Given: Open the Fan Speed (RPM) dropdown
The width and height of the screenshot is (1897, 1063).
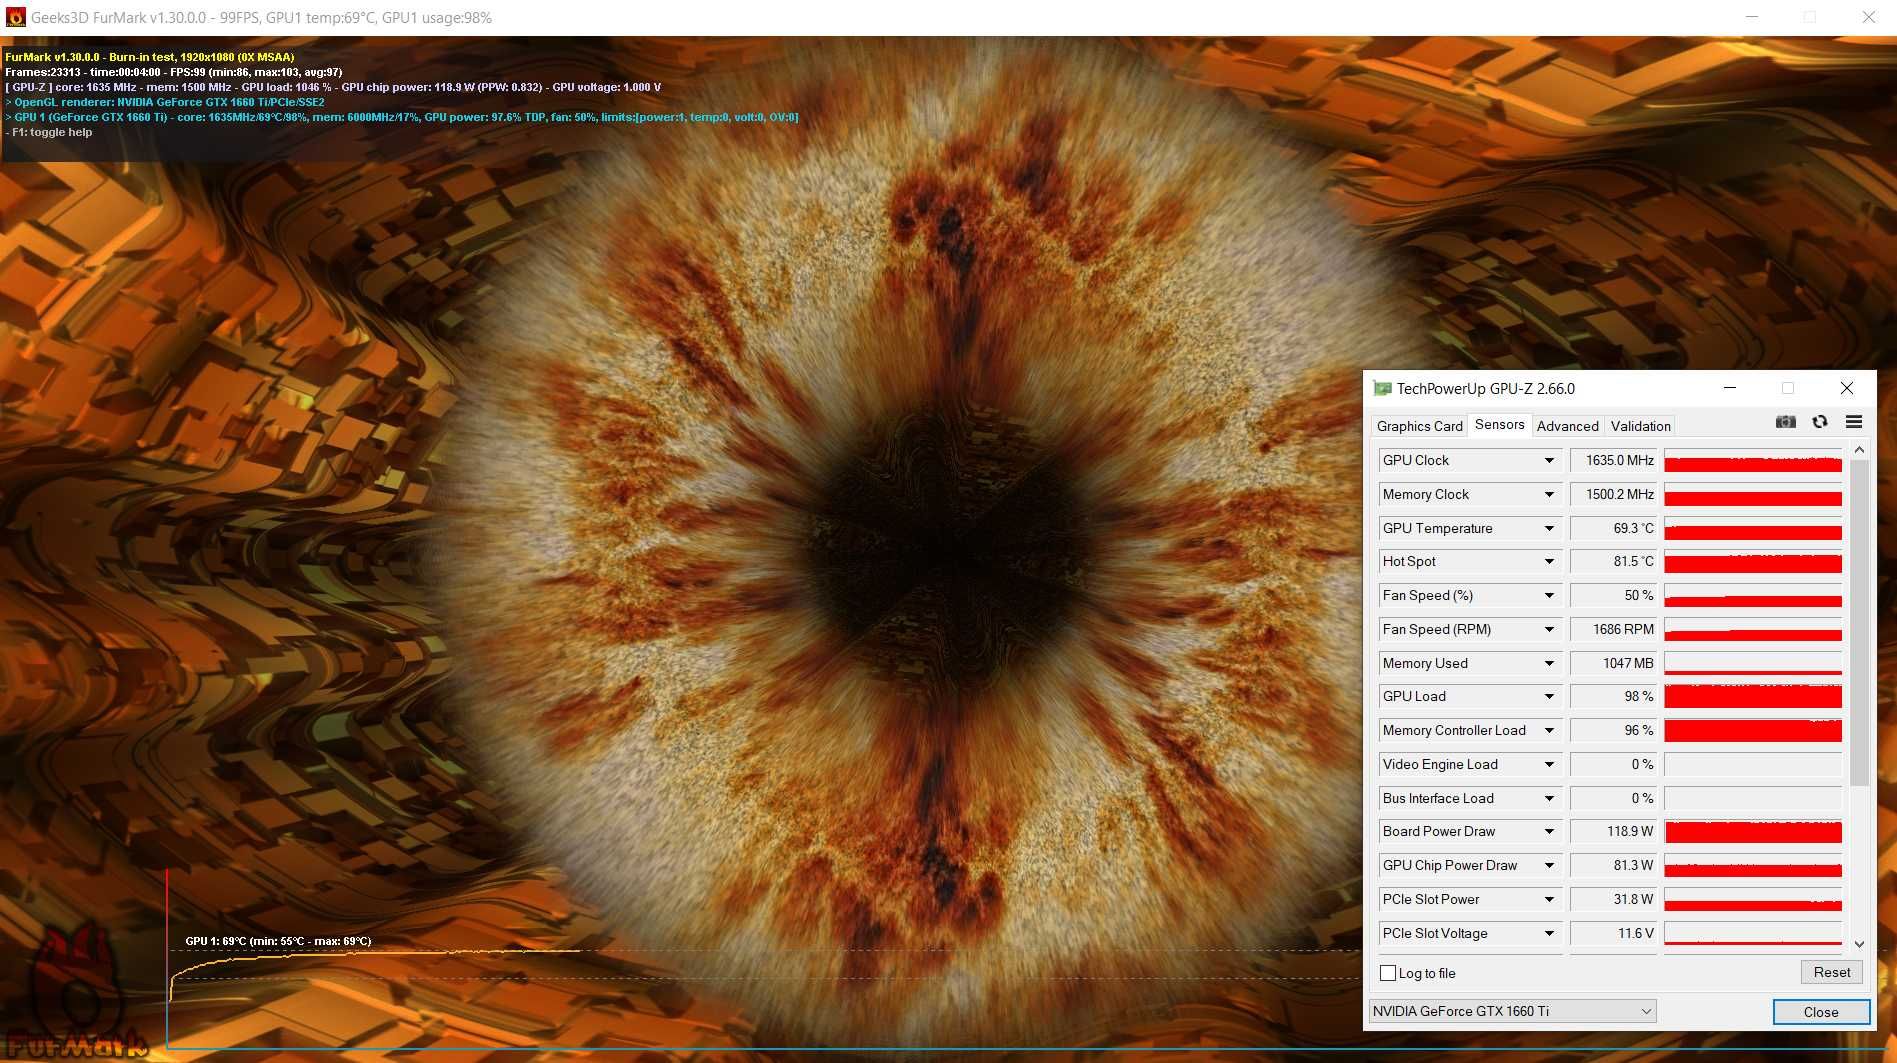Looking at the screenshot, I should pos(1549,629).
